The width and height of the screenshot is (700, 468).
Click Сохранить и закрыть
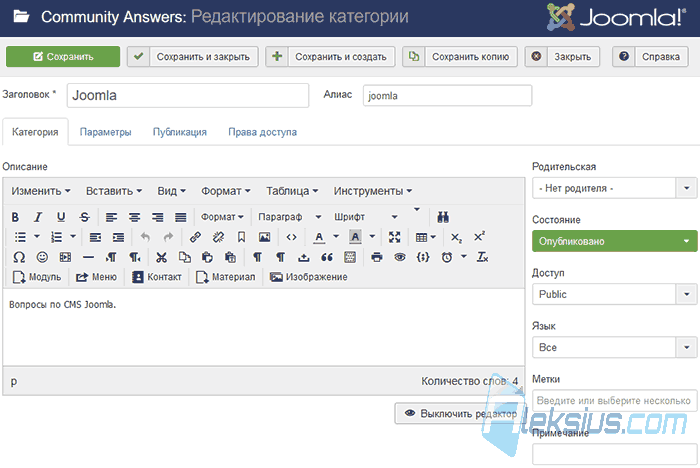point(193,57)
